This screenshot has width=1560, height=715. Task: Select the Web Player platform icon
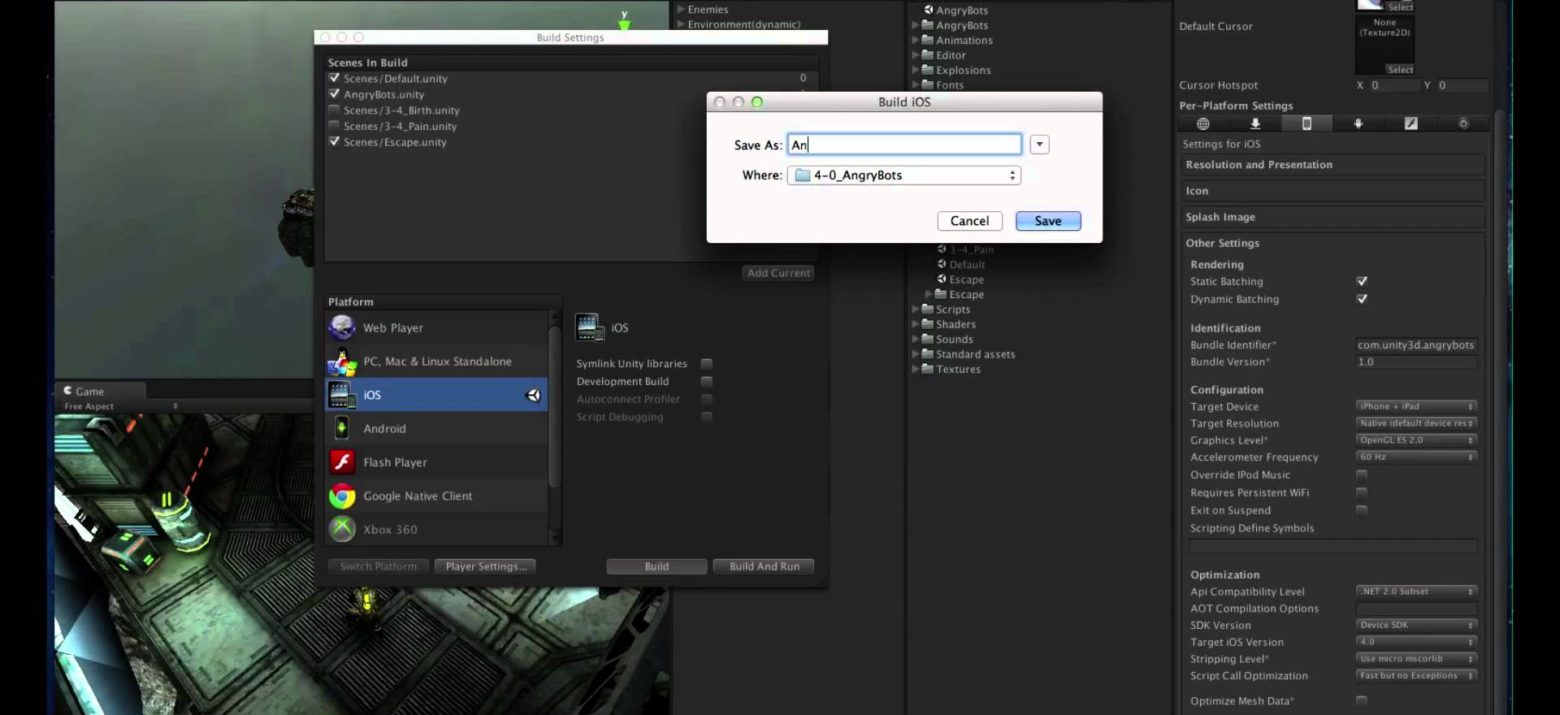pos(343,328)
